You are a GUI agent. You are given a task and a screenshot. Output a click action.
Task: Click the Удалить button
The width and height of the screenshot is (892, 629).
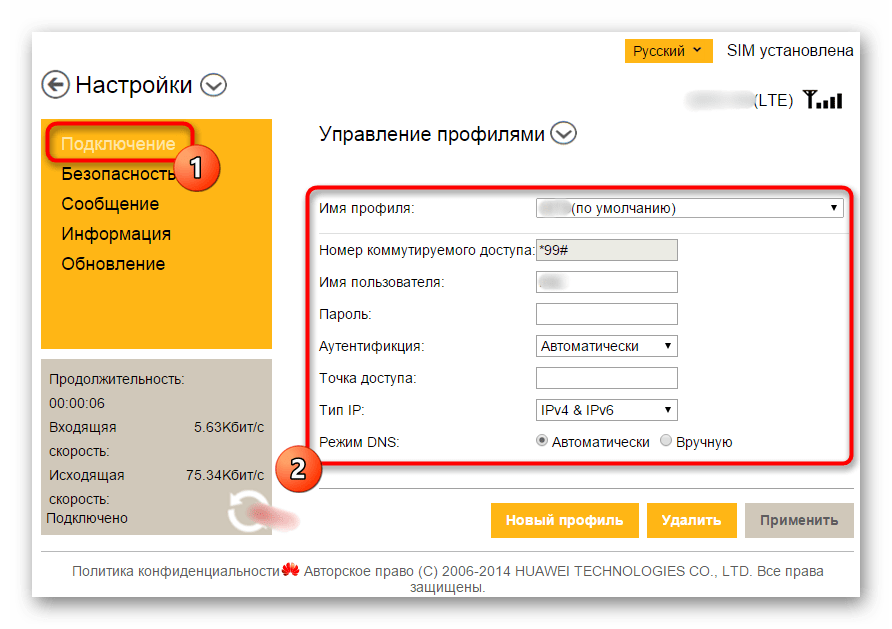[x=691, y=520]
